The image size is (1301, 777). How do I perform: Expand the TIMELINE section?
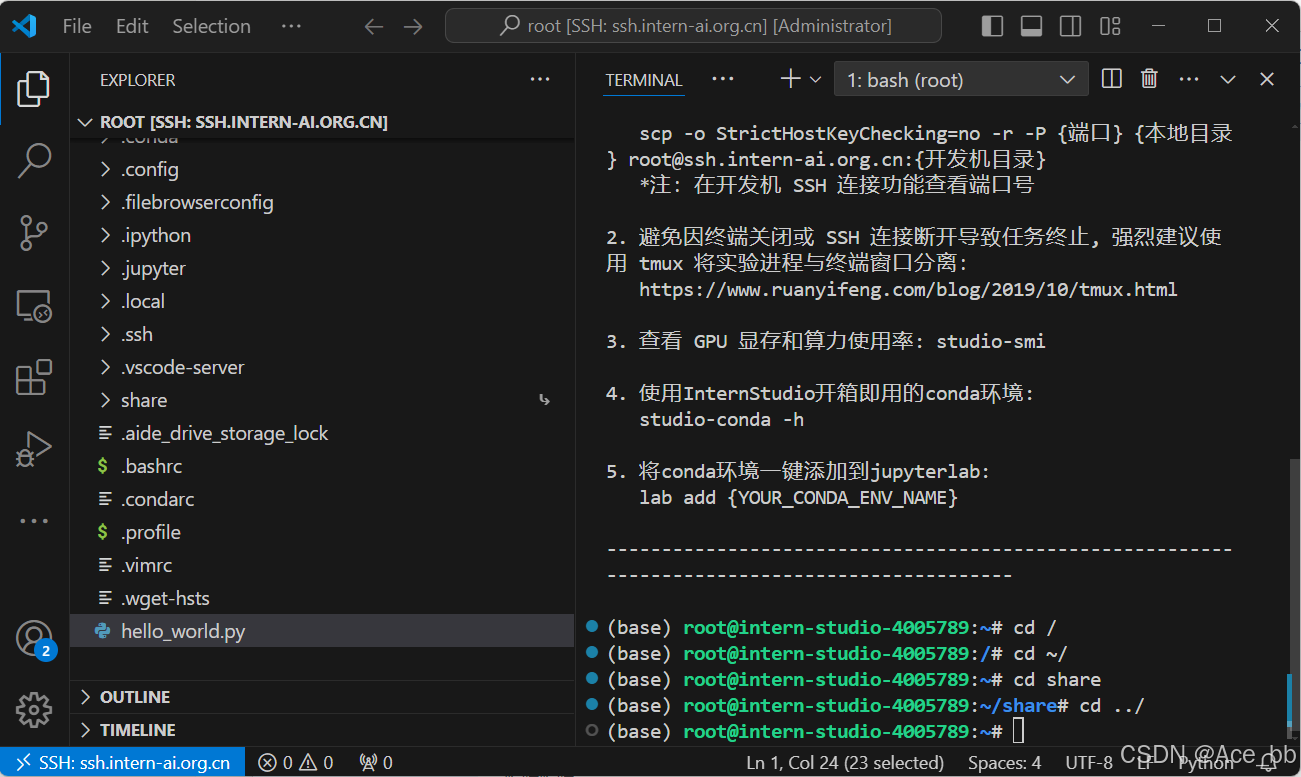[x=322, y=730]
